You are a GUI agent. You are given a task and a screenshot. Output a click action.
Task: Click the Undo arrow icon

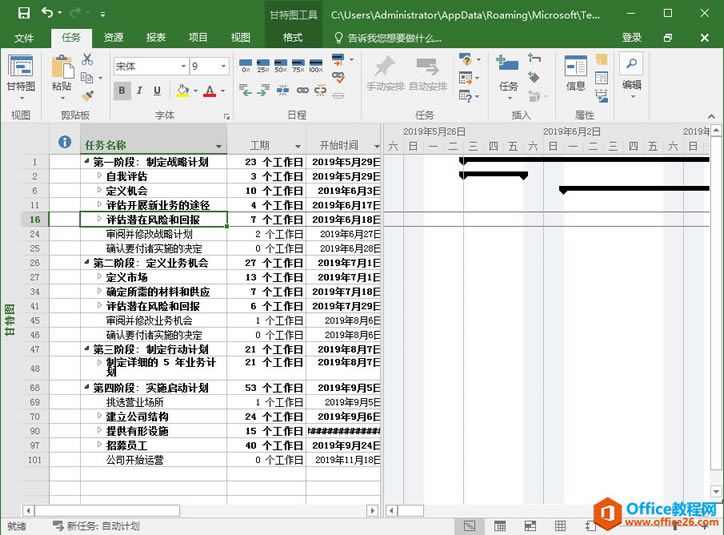click(48, 13)
